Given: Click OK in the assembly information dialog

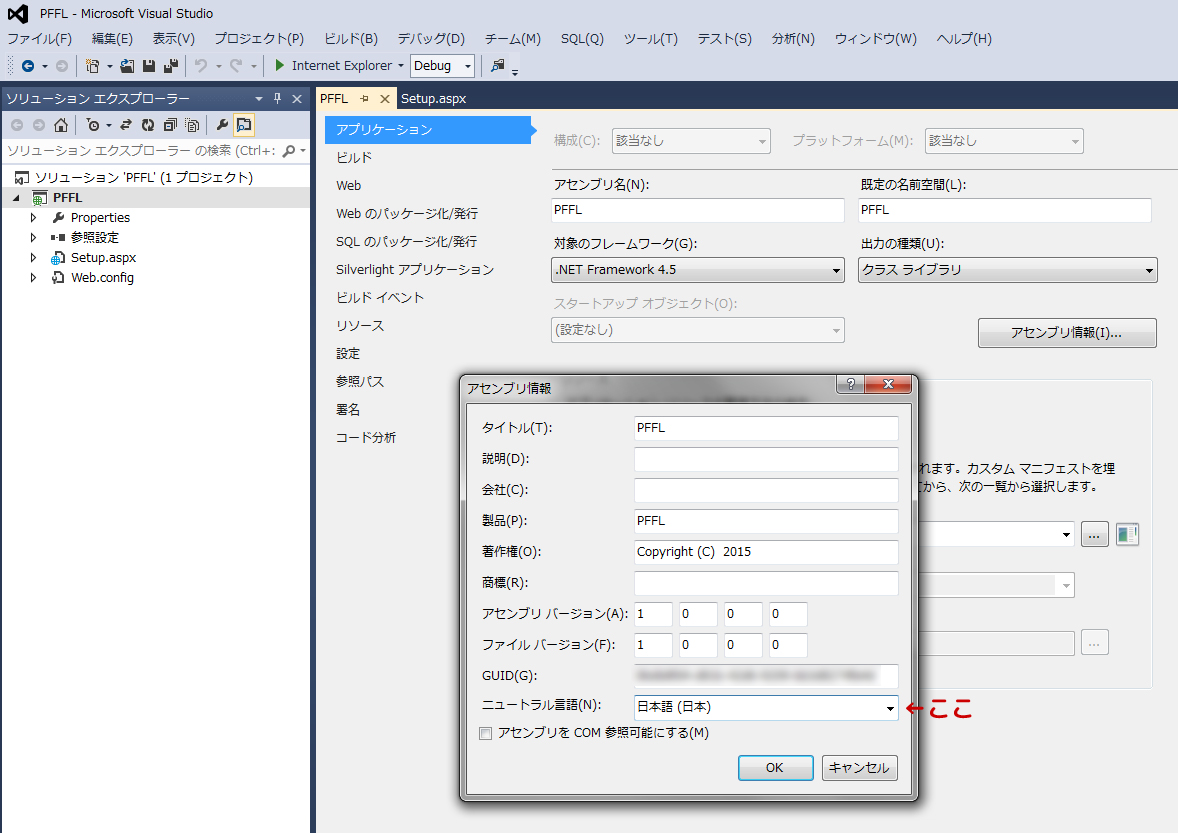Looking at the screenshot, I should 775,768.
